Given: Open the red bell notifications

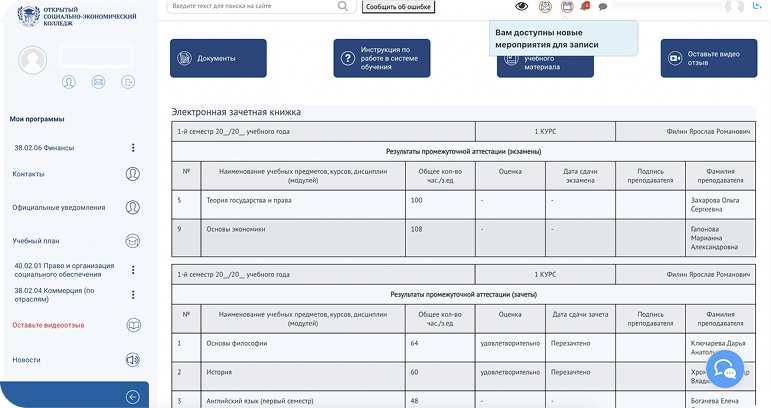Looking at the screenshot, I should (x=585, y=6).
